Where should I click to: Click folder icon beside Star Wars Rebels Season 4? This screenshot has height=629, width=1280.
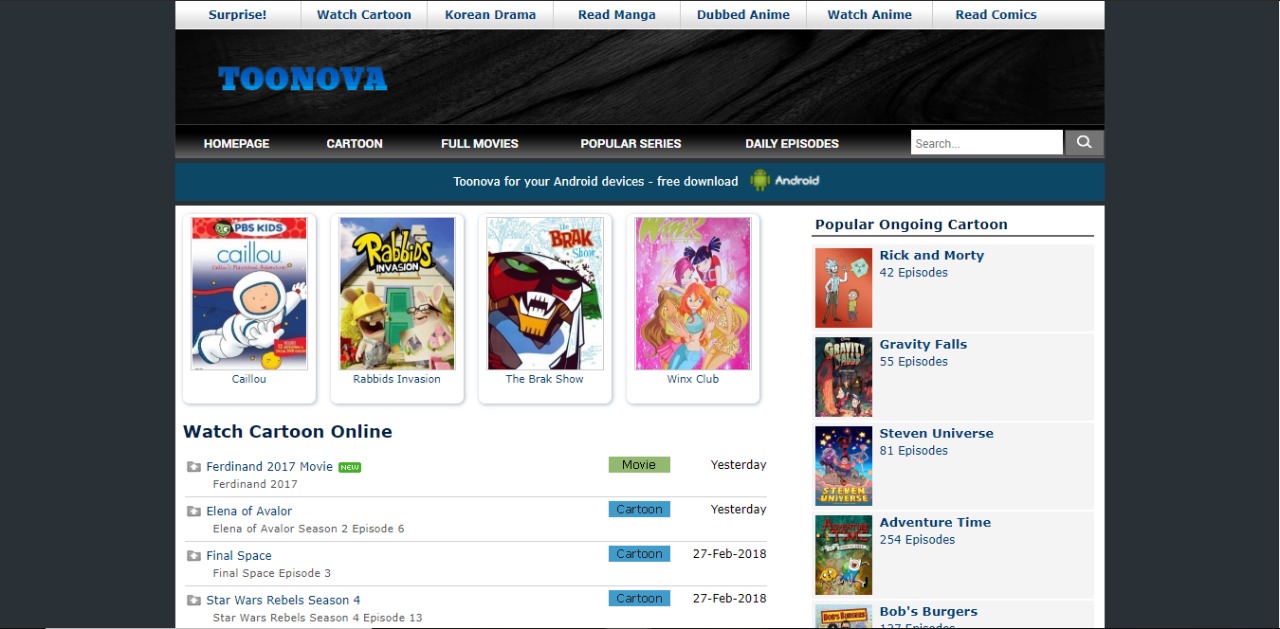(x=193, y=600)
